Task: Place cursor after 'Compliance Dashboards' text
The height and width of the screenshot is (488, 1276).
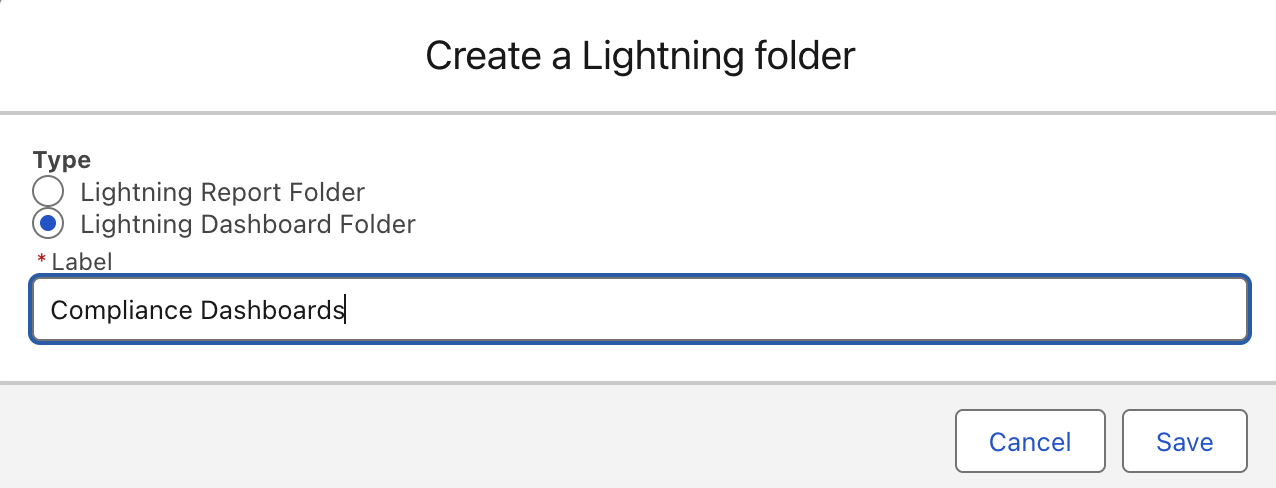Action: point(346,310)
